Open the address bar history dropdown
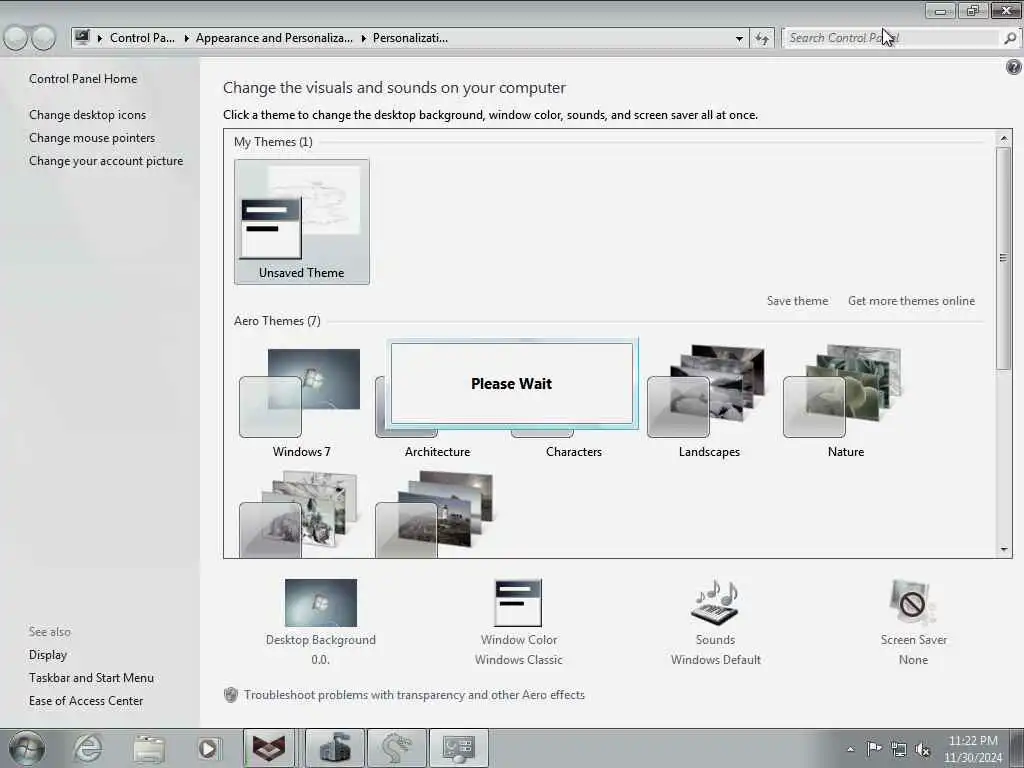The image size is (1024, 768). (739, 39)
